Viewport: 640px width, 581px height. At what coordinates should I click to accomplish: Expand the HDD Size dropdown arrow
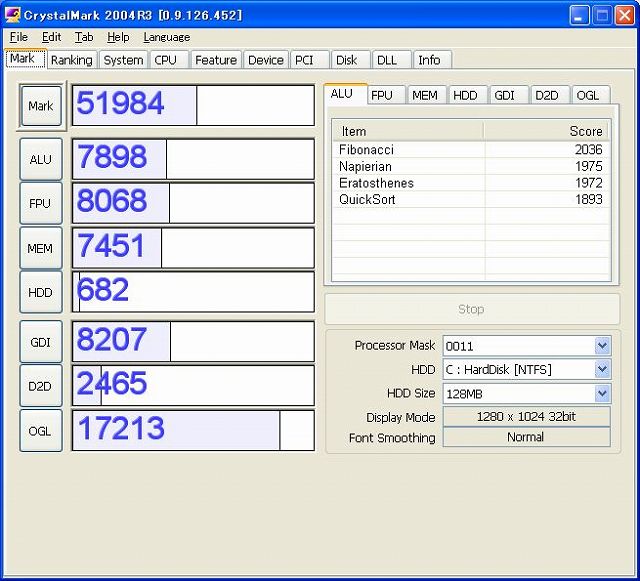tap(602, 394)
